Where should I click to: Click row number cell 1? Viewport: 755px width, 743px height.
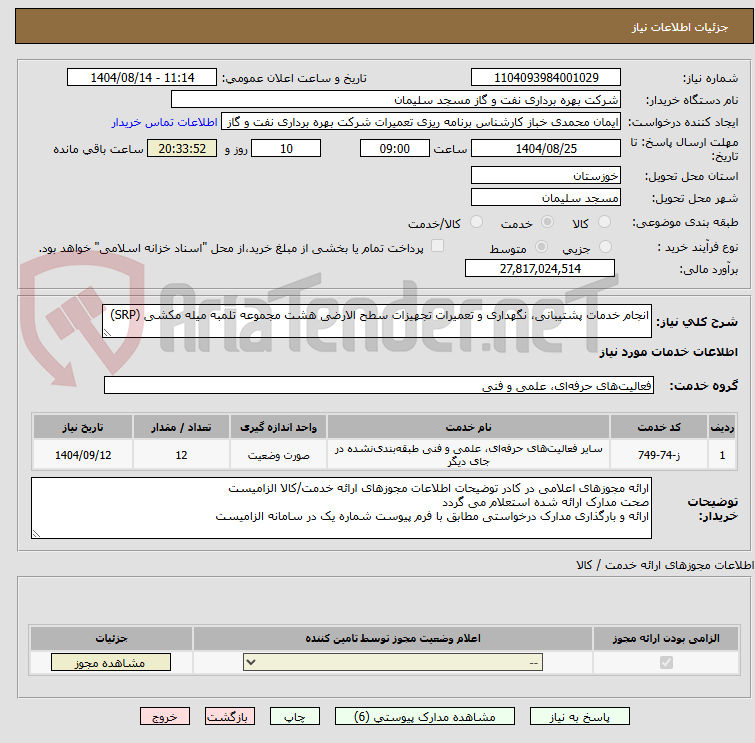click(722, 455)
